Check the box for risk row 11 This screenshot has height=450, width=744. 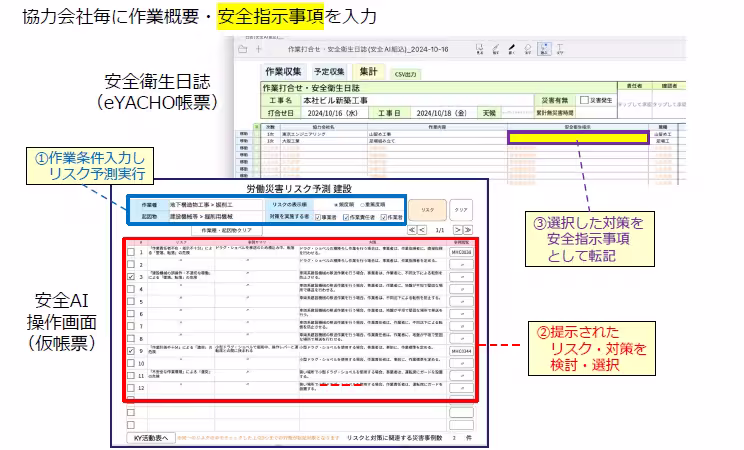(x=131, y=375)
